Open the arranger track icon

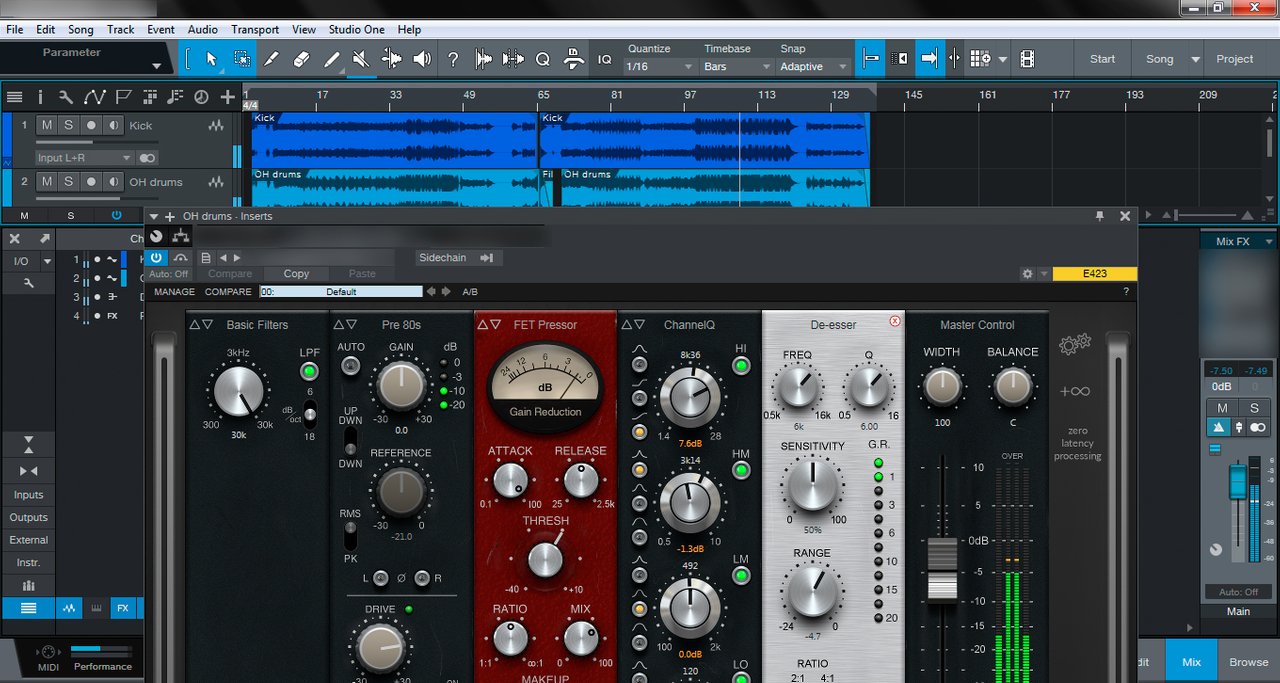click(x=149, y=97)
